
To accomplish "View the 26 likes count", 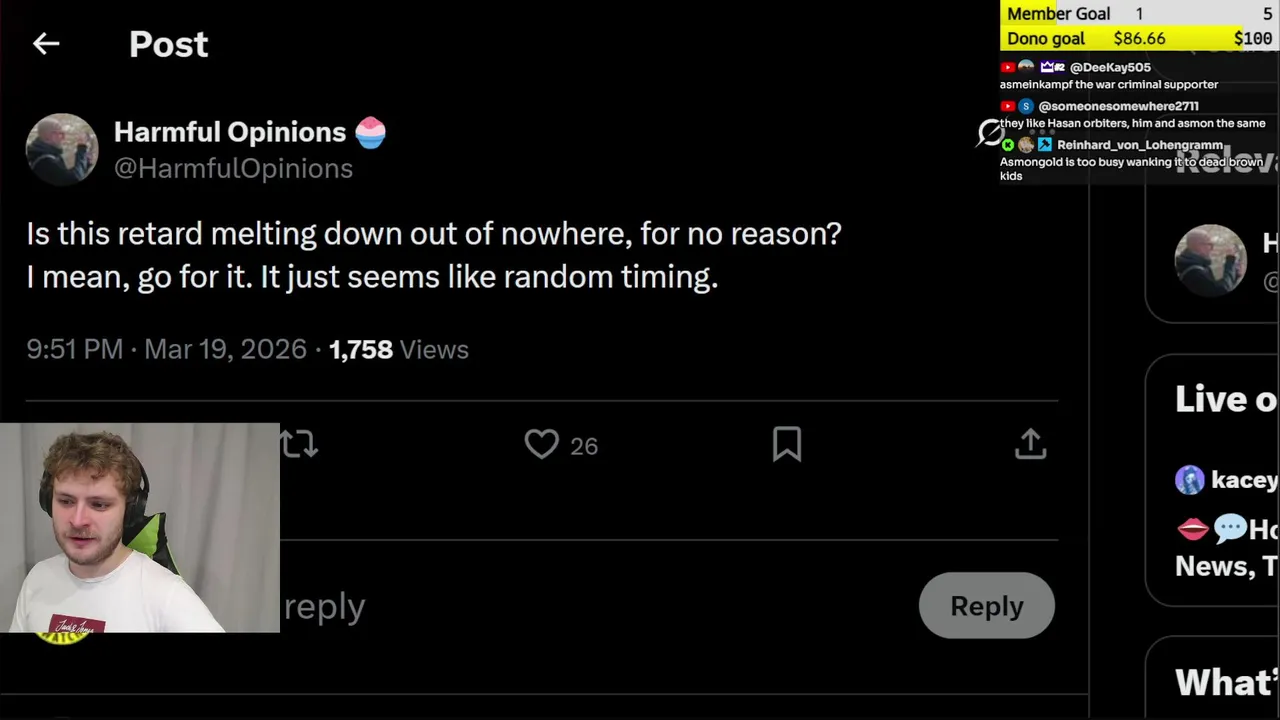I will point(584,446).
